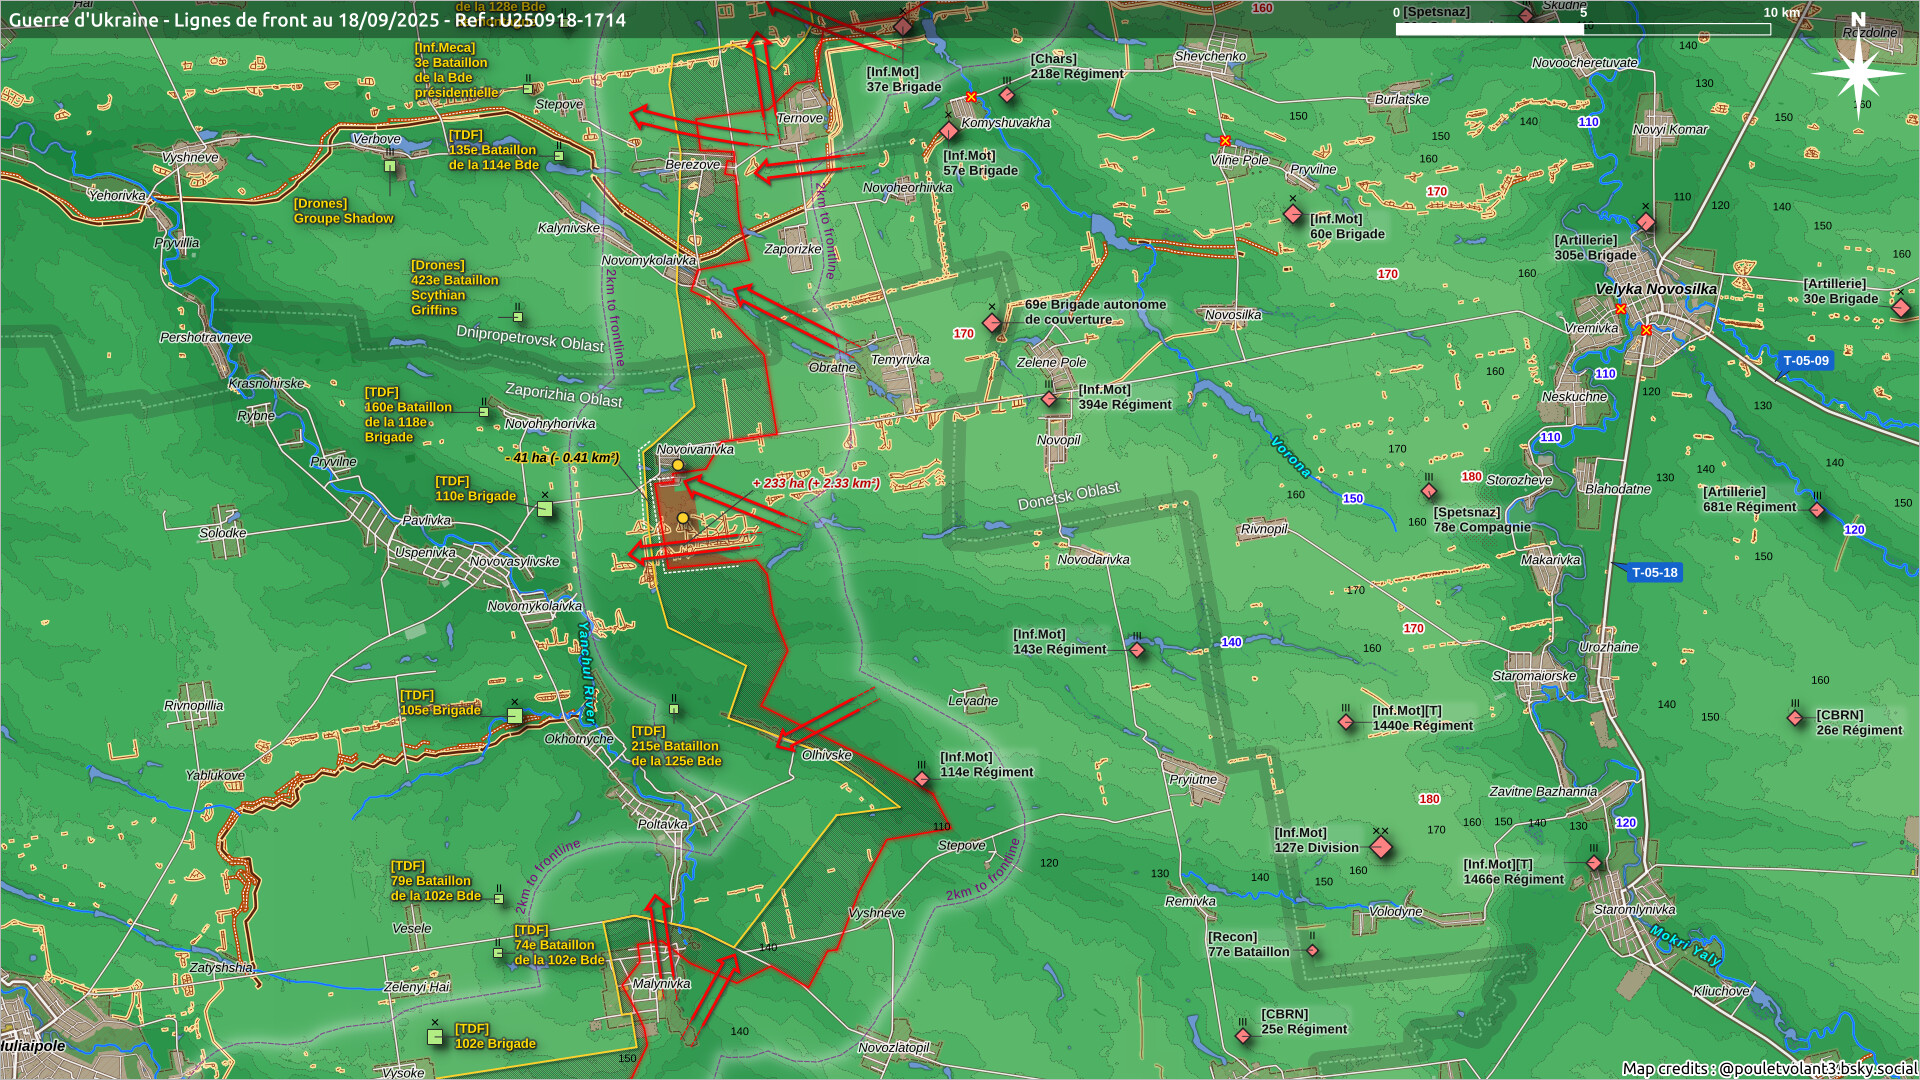Viewport: 1920px width, 1080px height.
Task: Click the map credits attribution text
Action: coord(1768,1068)
